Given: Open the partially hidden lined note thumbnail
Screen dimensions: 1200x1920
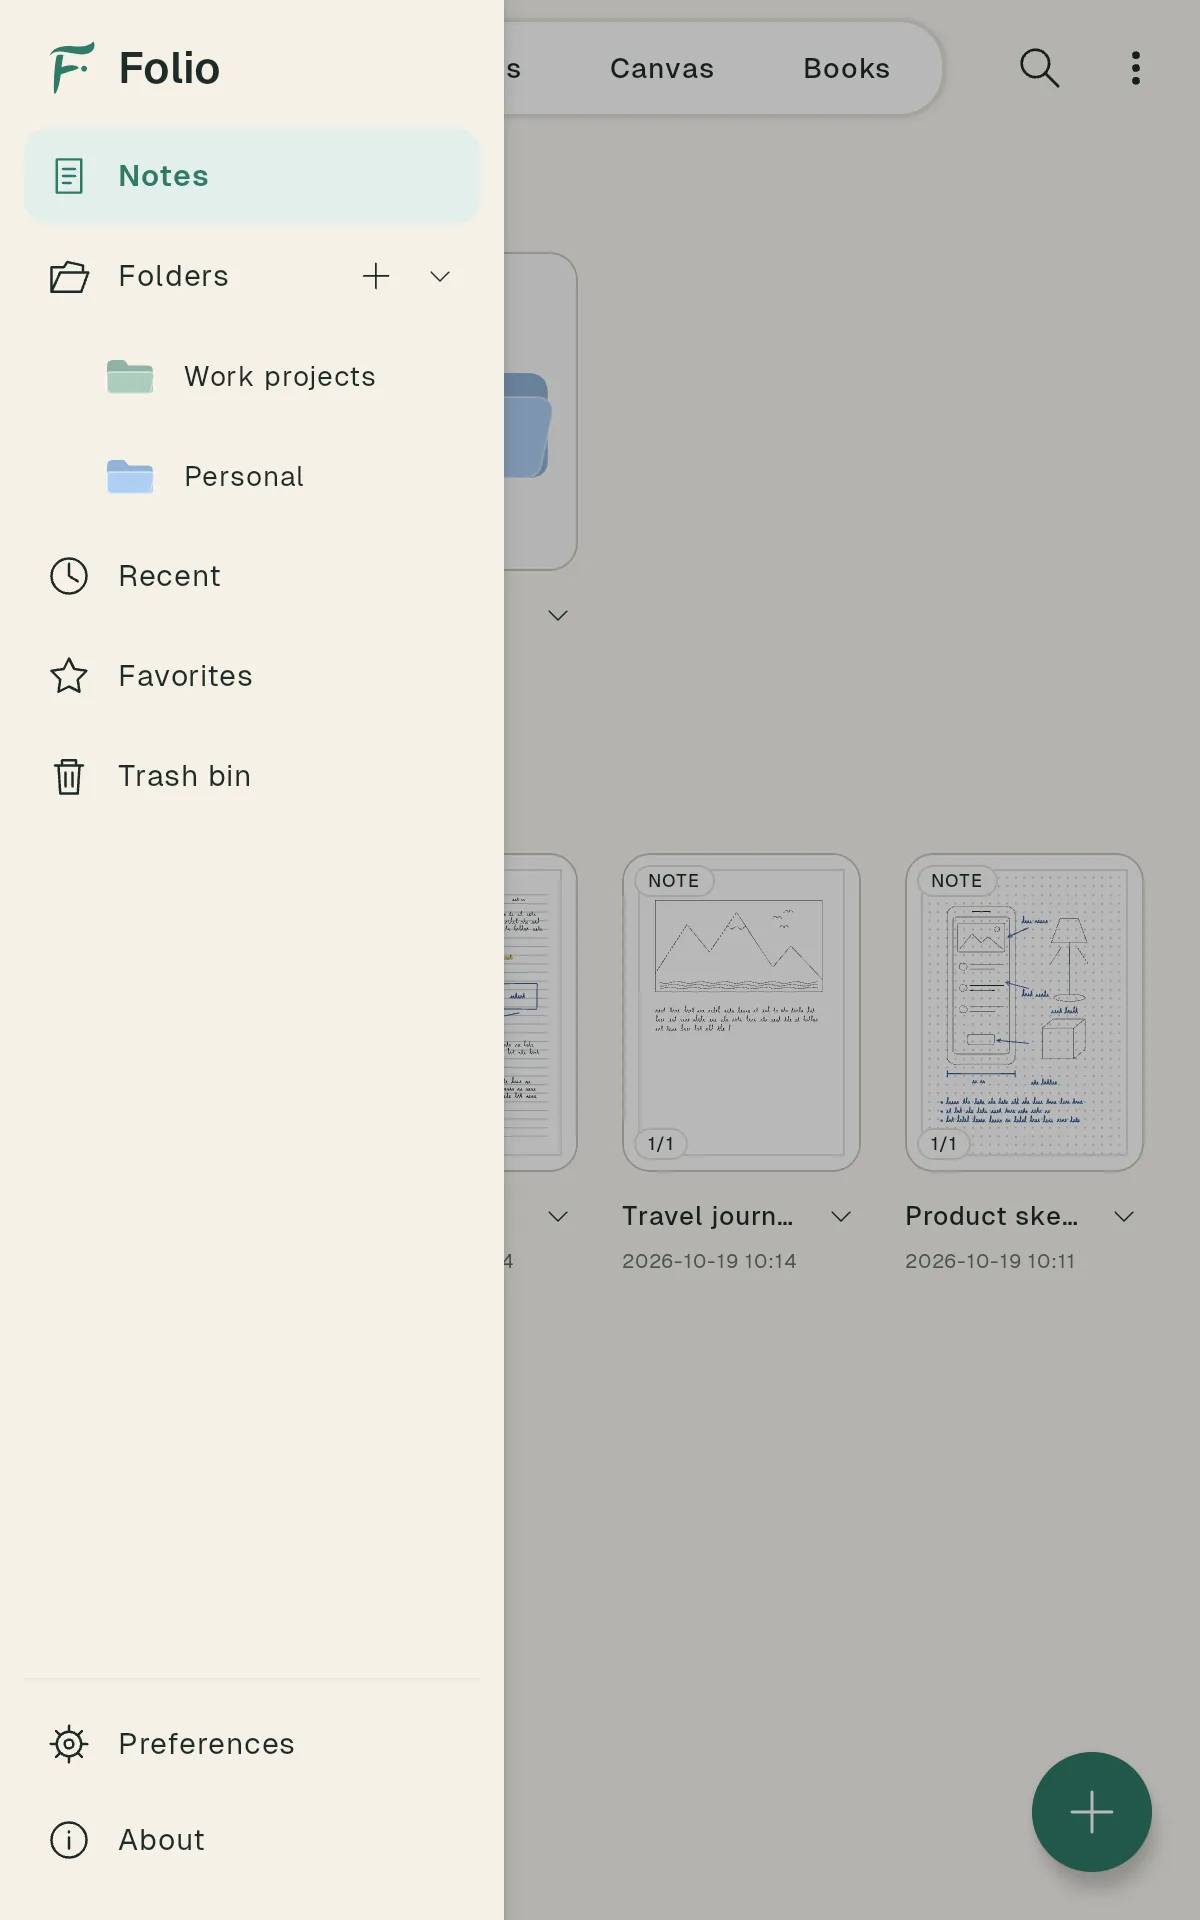Looking at the screenshot, I should pos(540,1012).
